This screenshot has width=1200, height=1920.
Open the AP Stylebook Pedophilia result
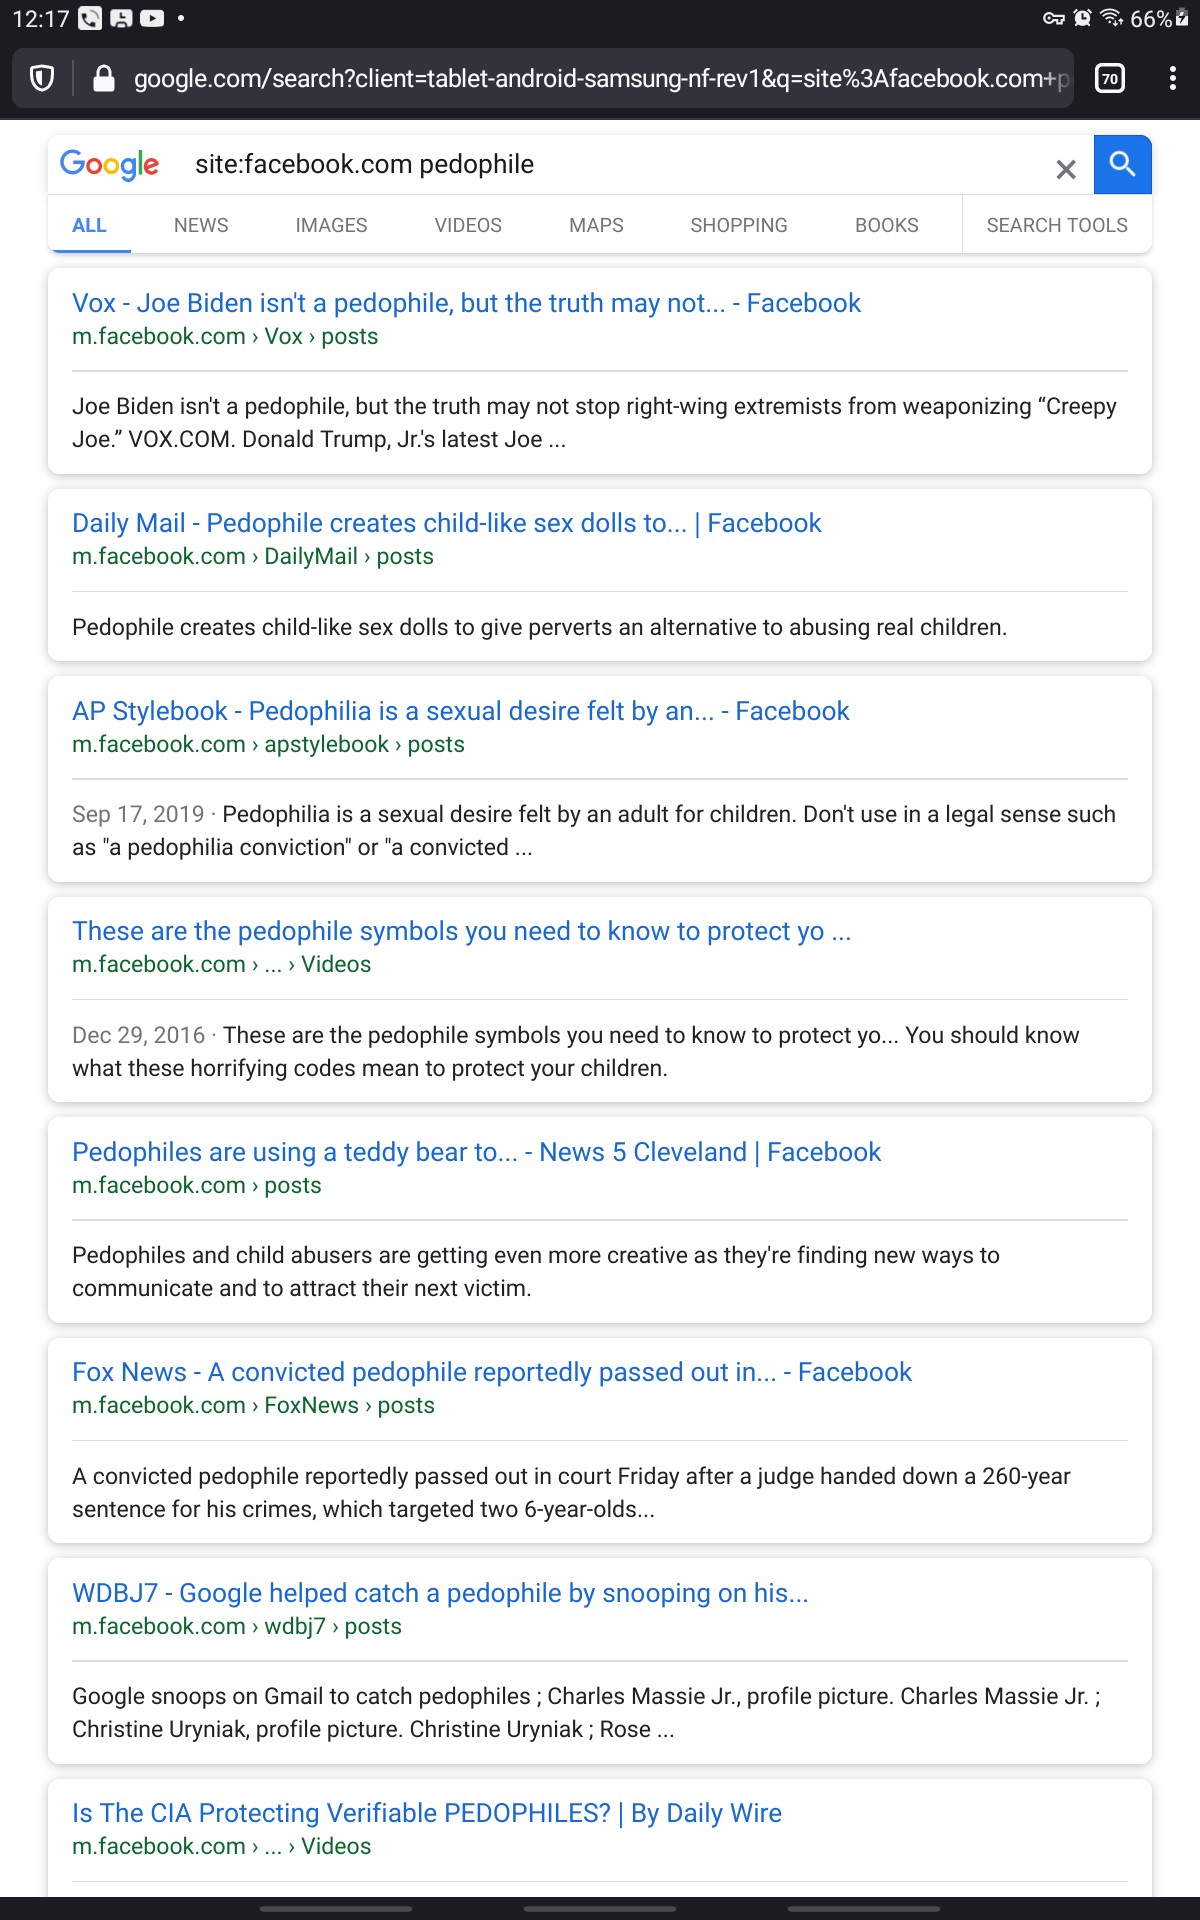tap(461, 711)
